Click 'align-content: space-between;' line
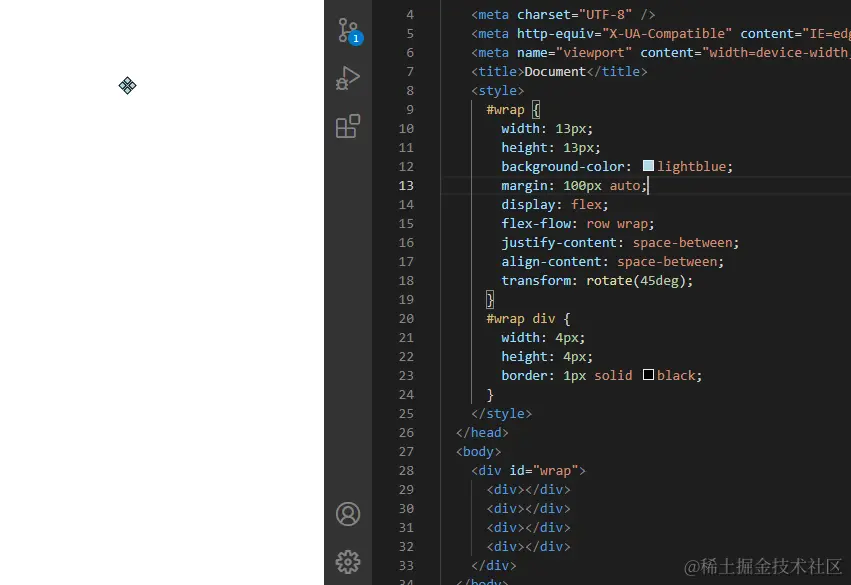 click(x=612, y=262)
